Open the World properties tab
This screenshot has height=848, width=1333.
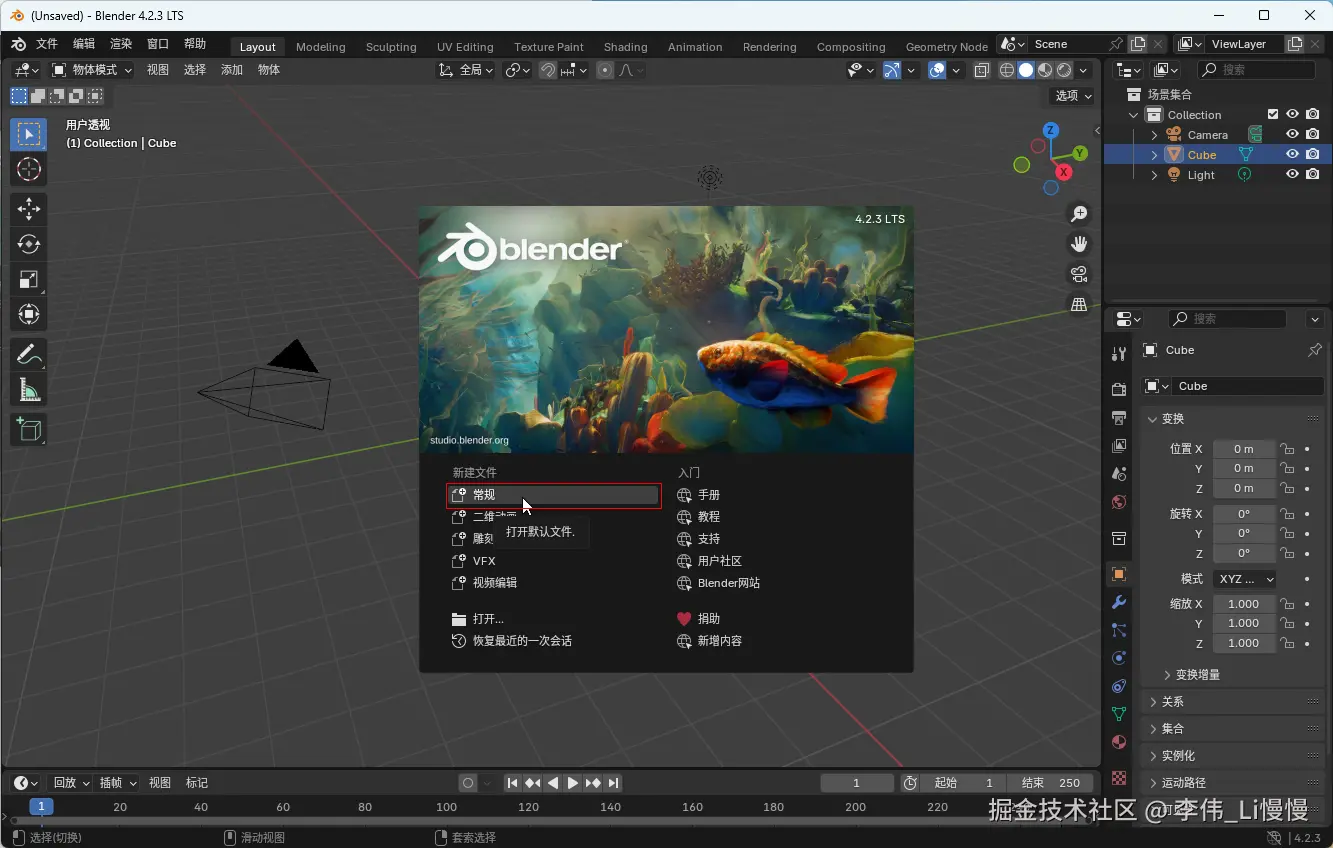[x=1119, y=501]
